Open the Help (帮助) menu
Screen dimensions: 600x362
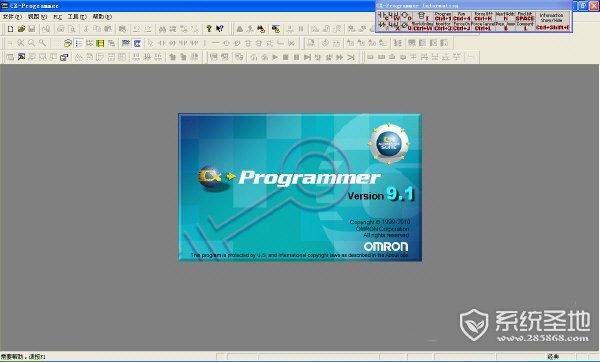pyautogui.click(x=102, y=17)
